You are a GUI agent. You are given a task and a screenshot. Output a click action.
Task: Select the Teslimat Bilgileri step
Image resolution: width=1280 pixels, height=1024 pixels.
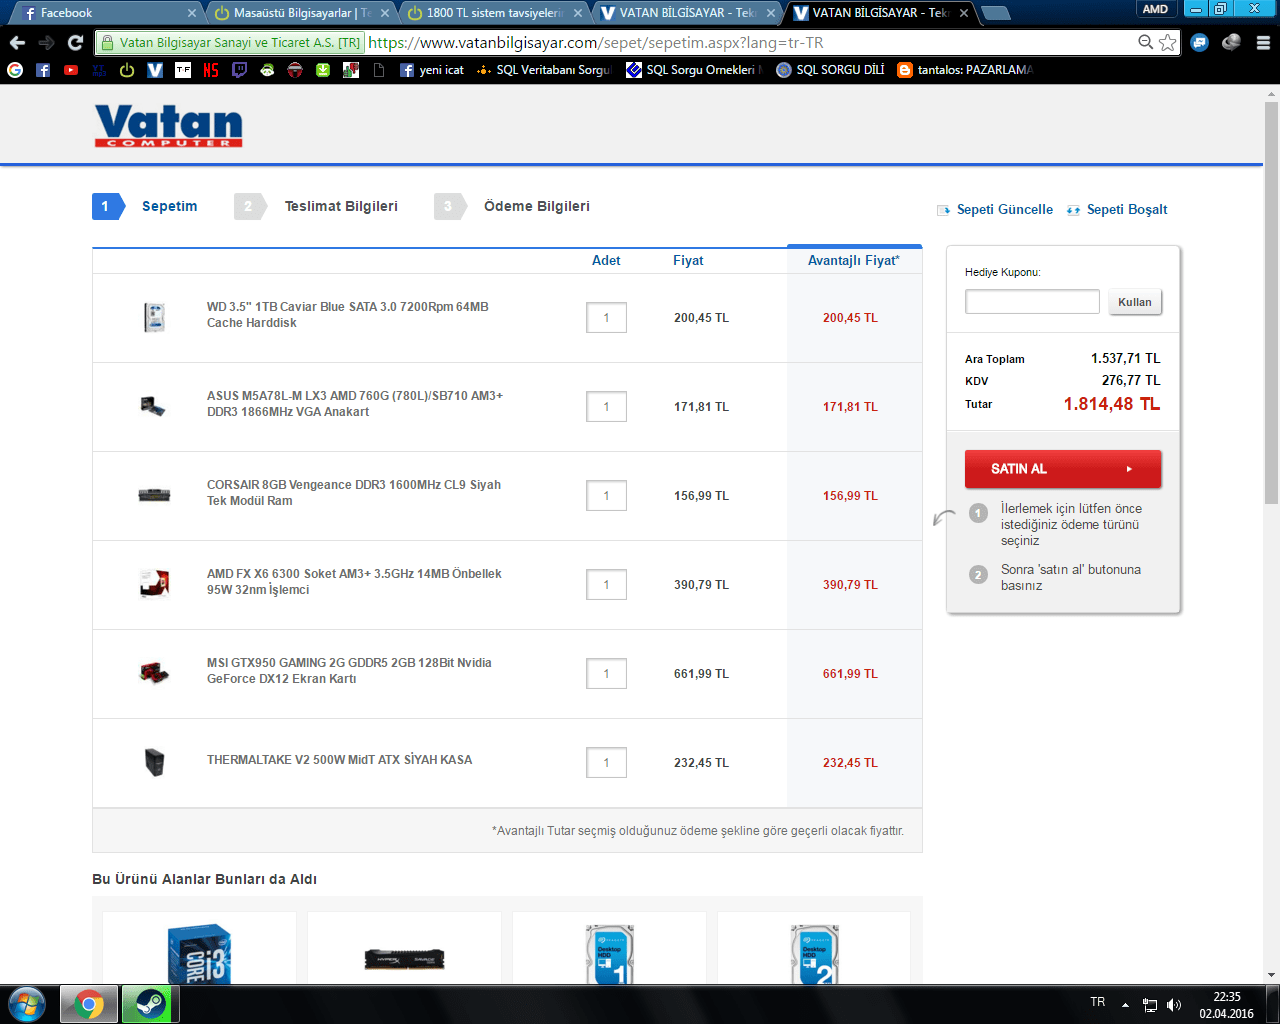coord(316,206)
